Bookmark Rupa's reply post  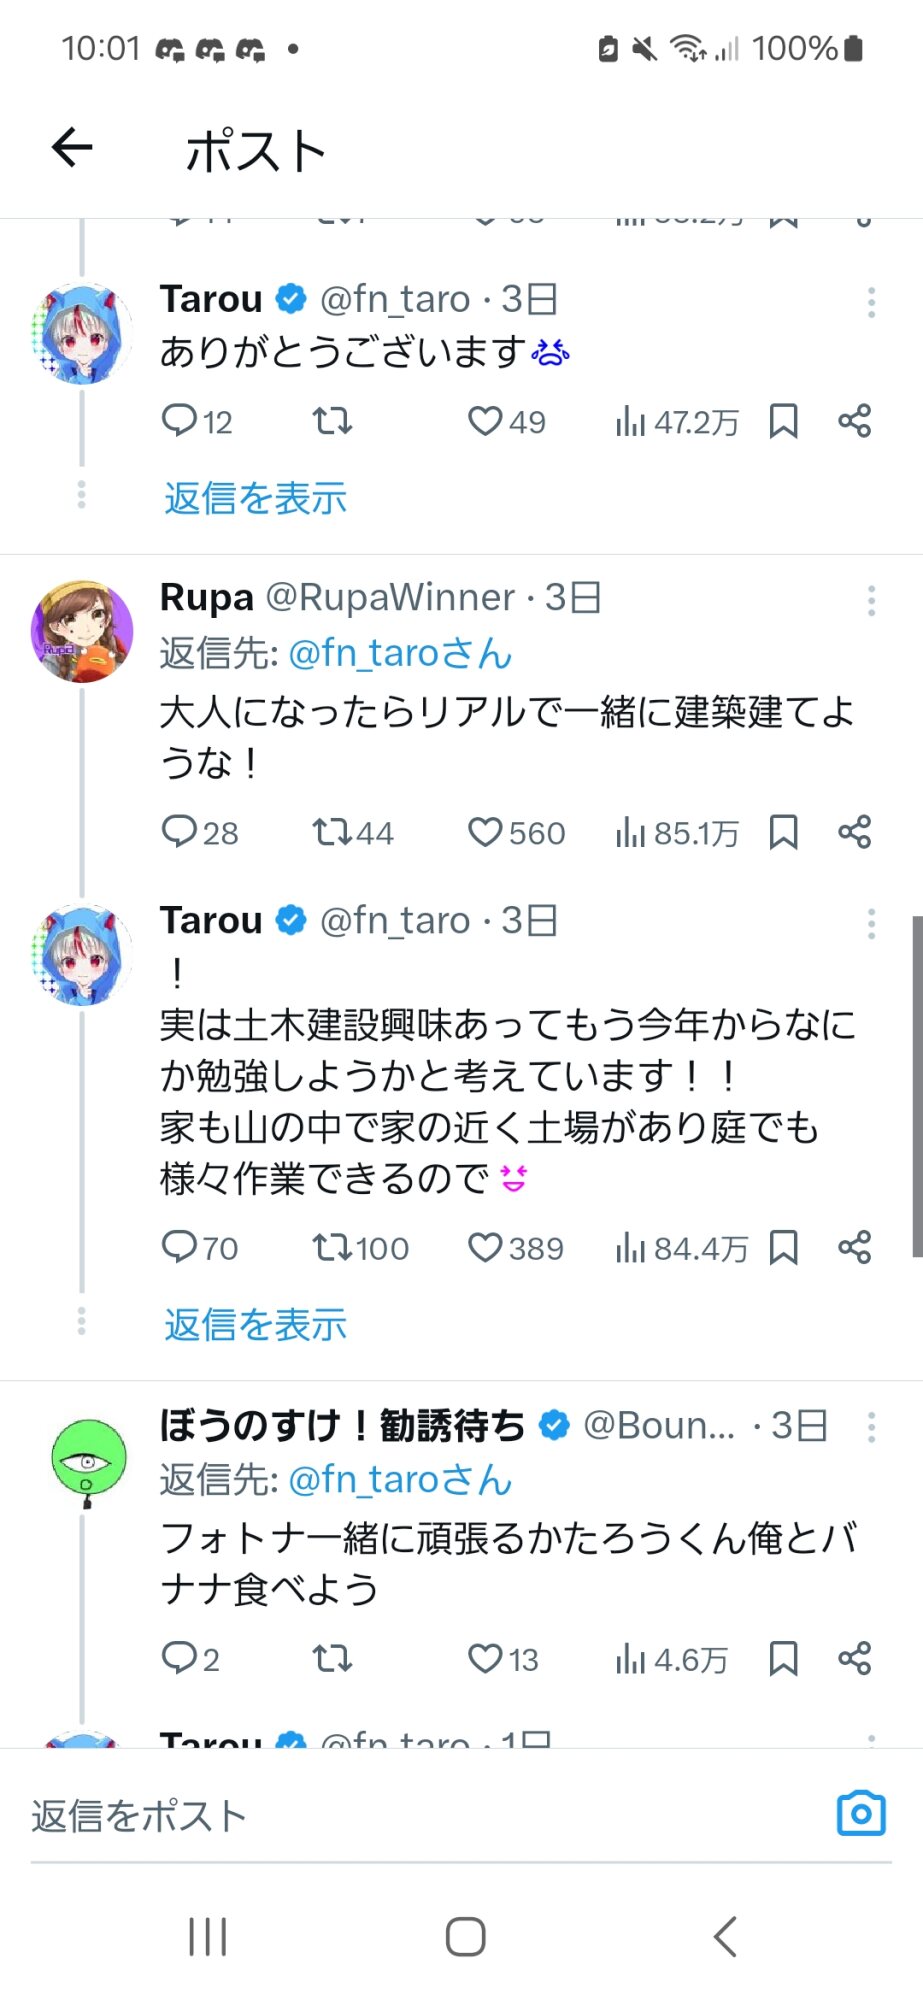783,832
